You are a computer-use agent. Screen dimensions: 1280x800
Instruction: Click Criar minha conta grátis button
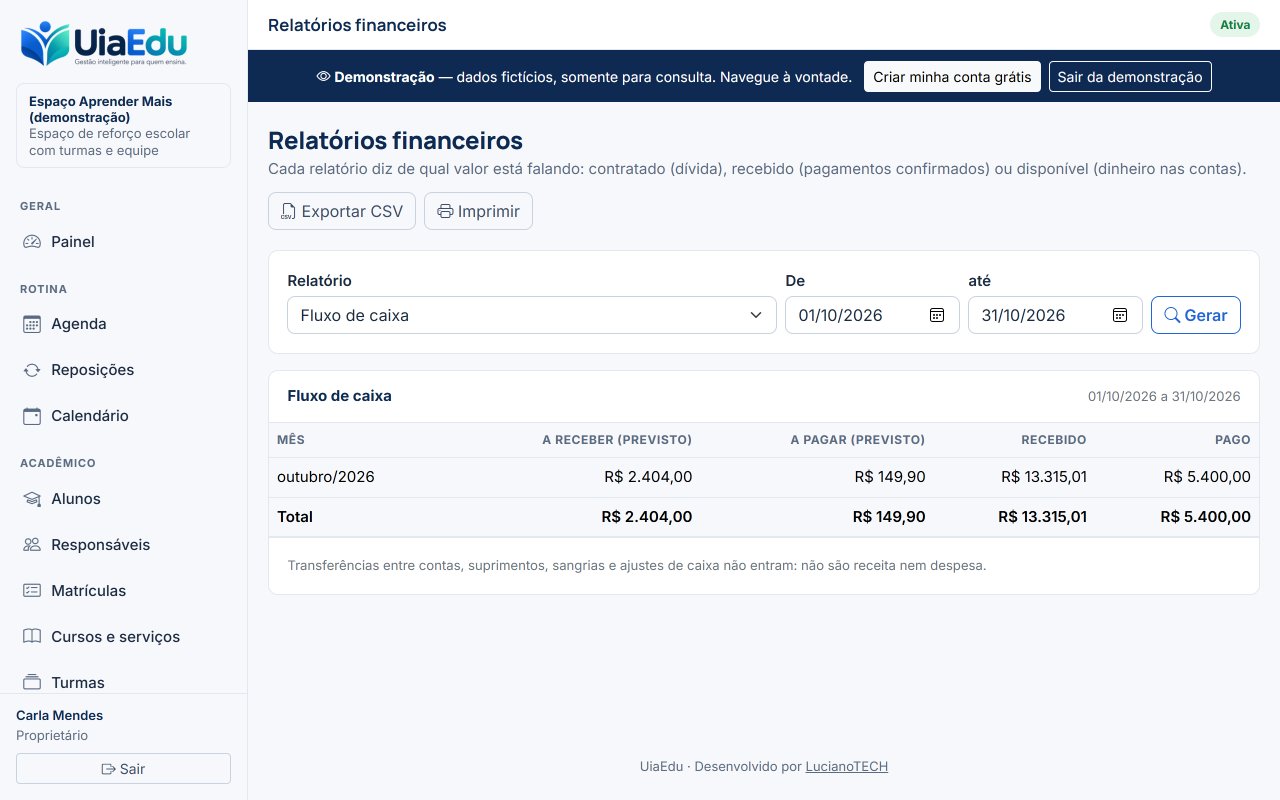point(952,77)
